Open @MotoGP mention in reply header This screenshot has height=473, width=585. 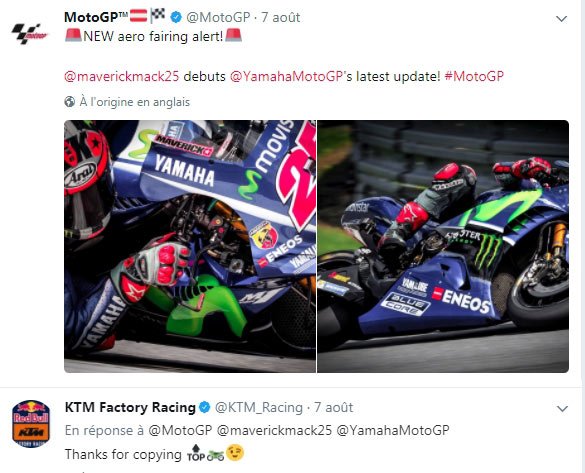click(180, 430)
